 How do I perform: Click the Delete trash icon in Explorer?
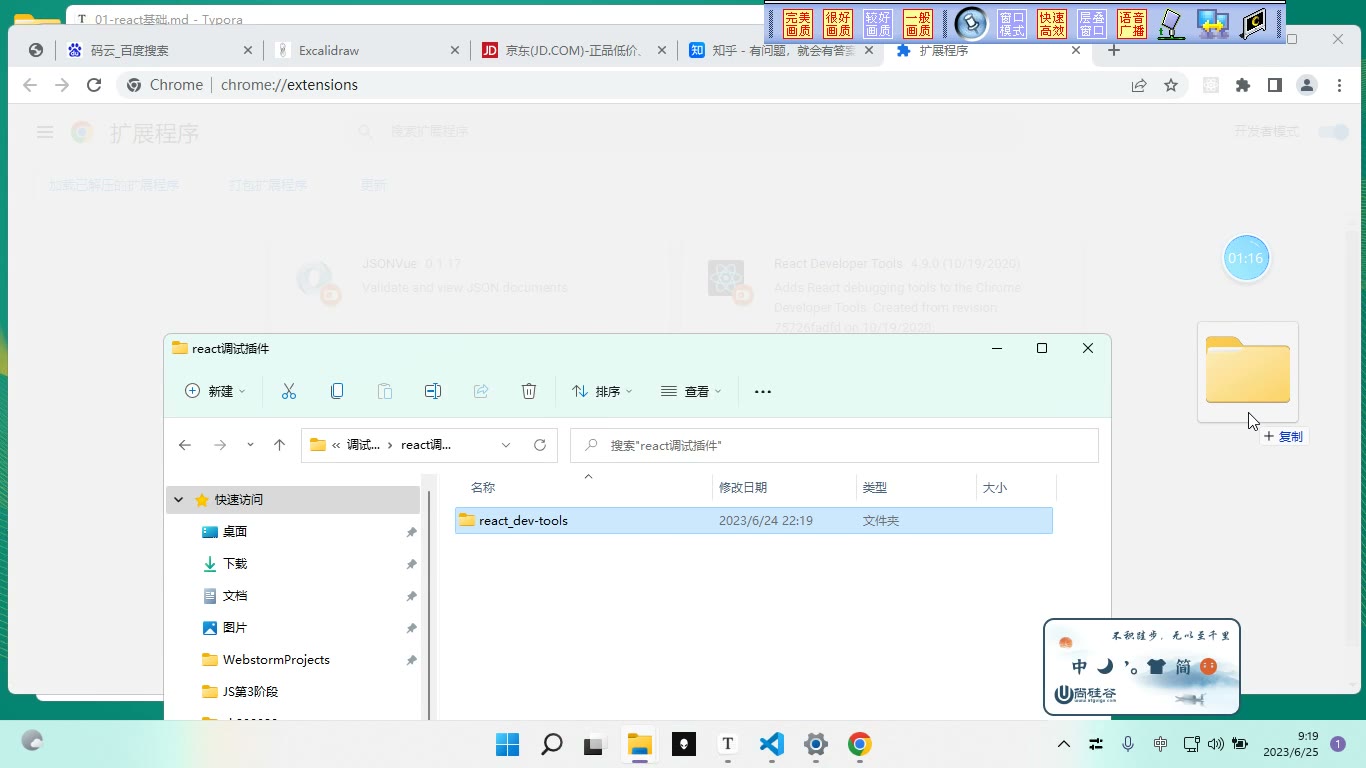pyautogui.click(x=529, y=391)
